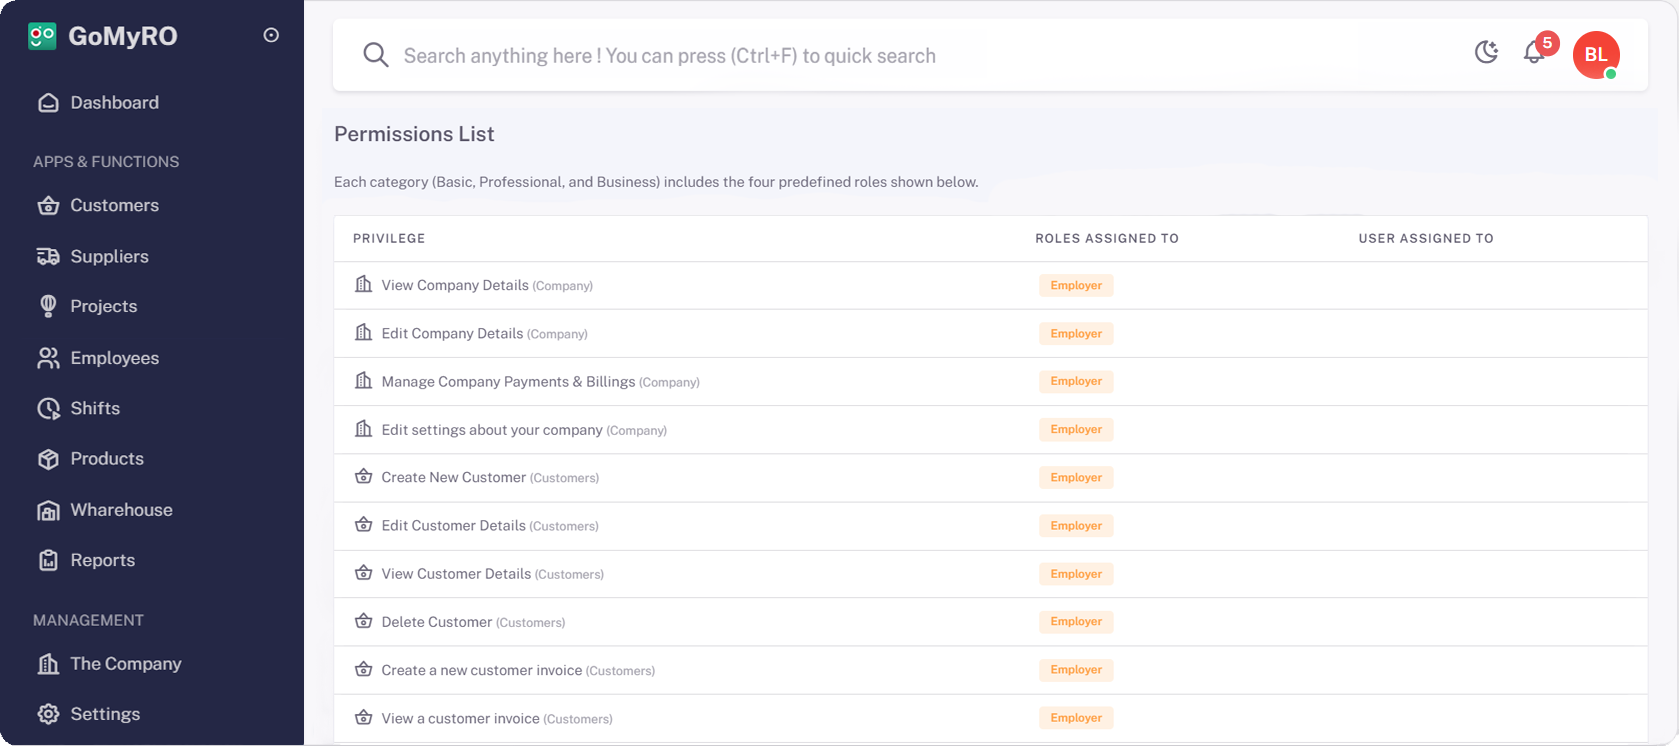Switch to dark mode via moon icon
Viewport: 1679px width, 746px height.
click(1486, 52)
